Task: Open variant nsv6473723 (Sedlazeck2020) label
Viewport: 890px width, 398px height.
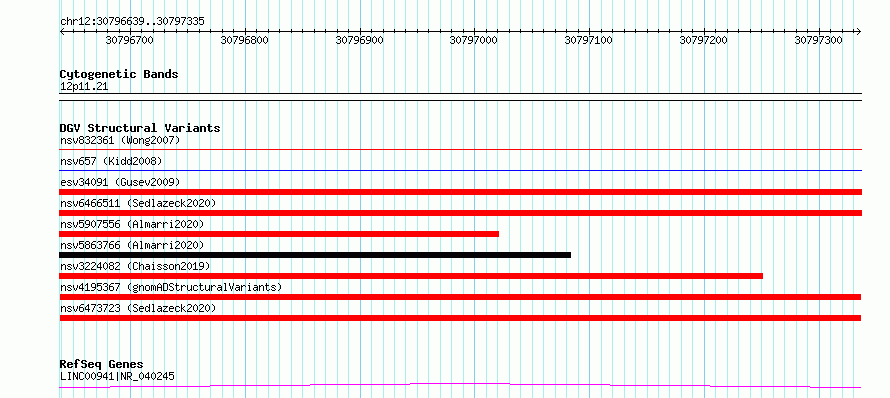Action: 138,308
